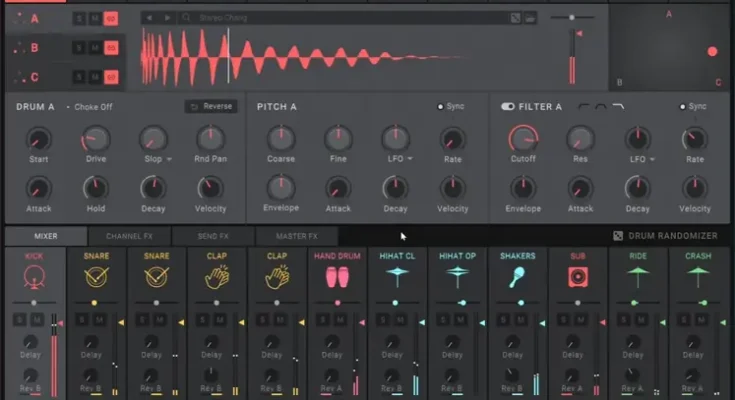Click the Kick channel pan slider
The image size is (735, 400).
click(33, 301)
